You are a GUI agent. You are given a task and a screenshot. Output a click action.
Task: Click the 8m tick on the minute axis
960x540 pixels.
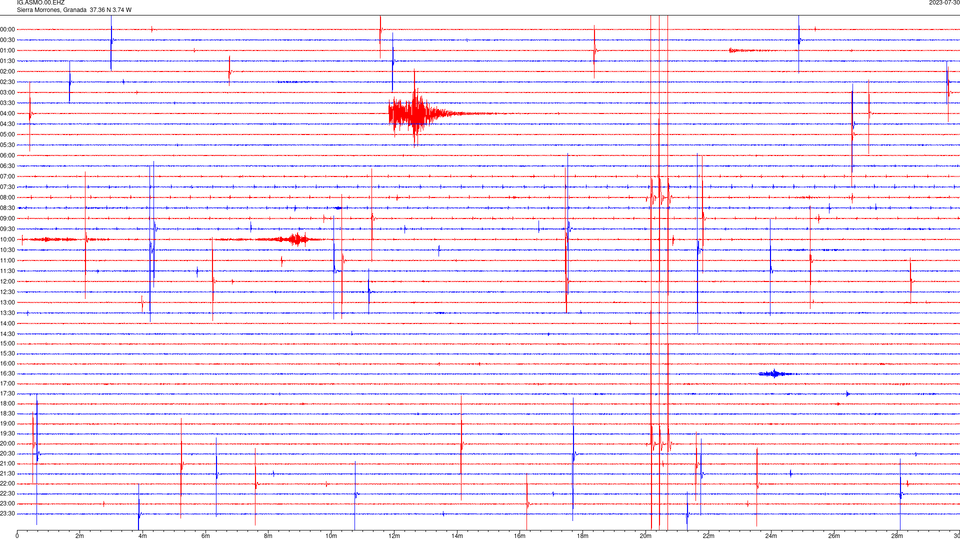pos(268,536)
